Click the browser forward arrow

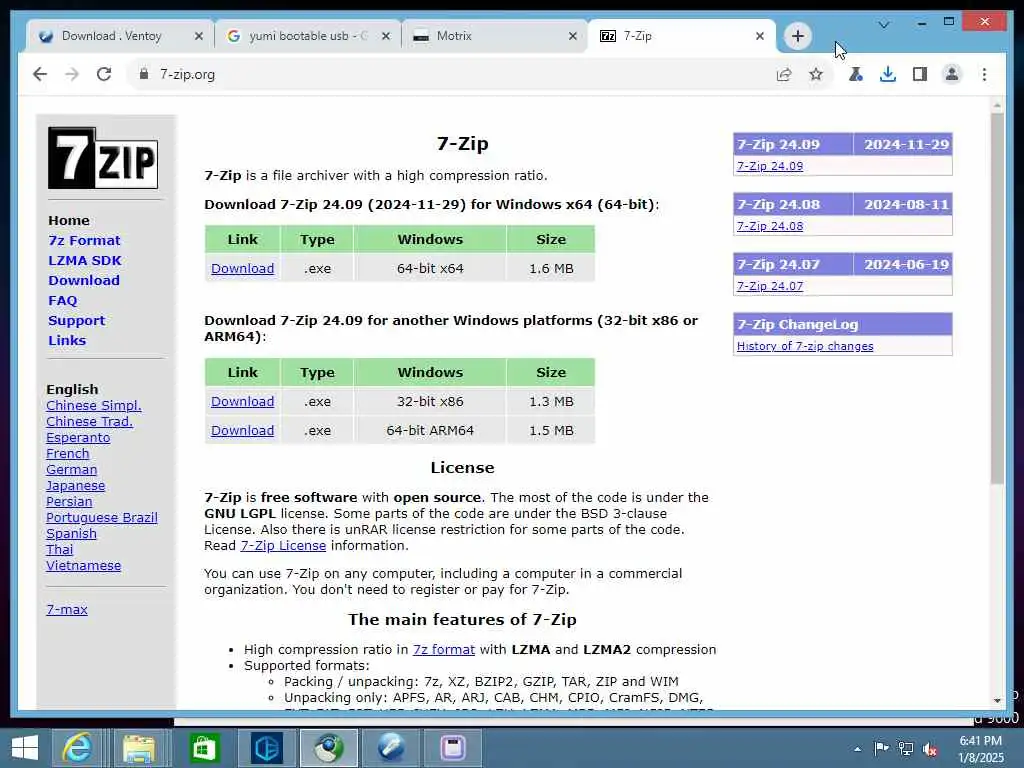pyautogui.click(x=72, y=74)
